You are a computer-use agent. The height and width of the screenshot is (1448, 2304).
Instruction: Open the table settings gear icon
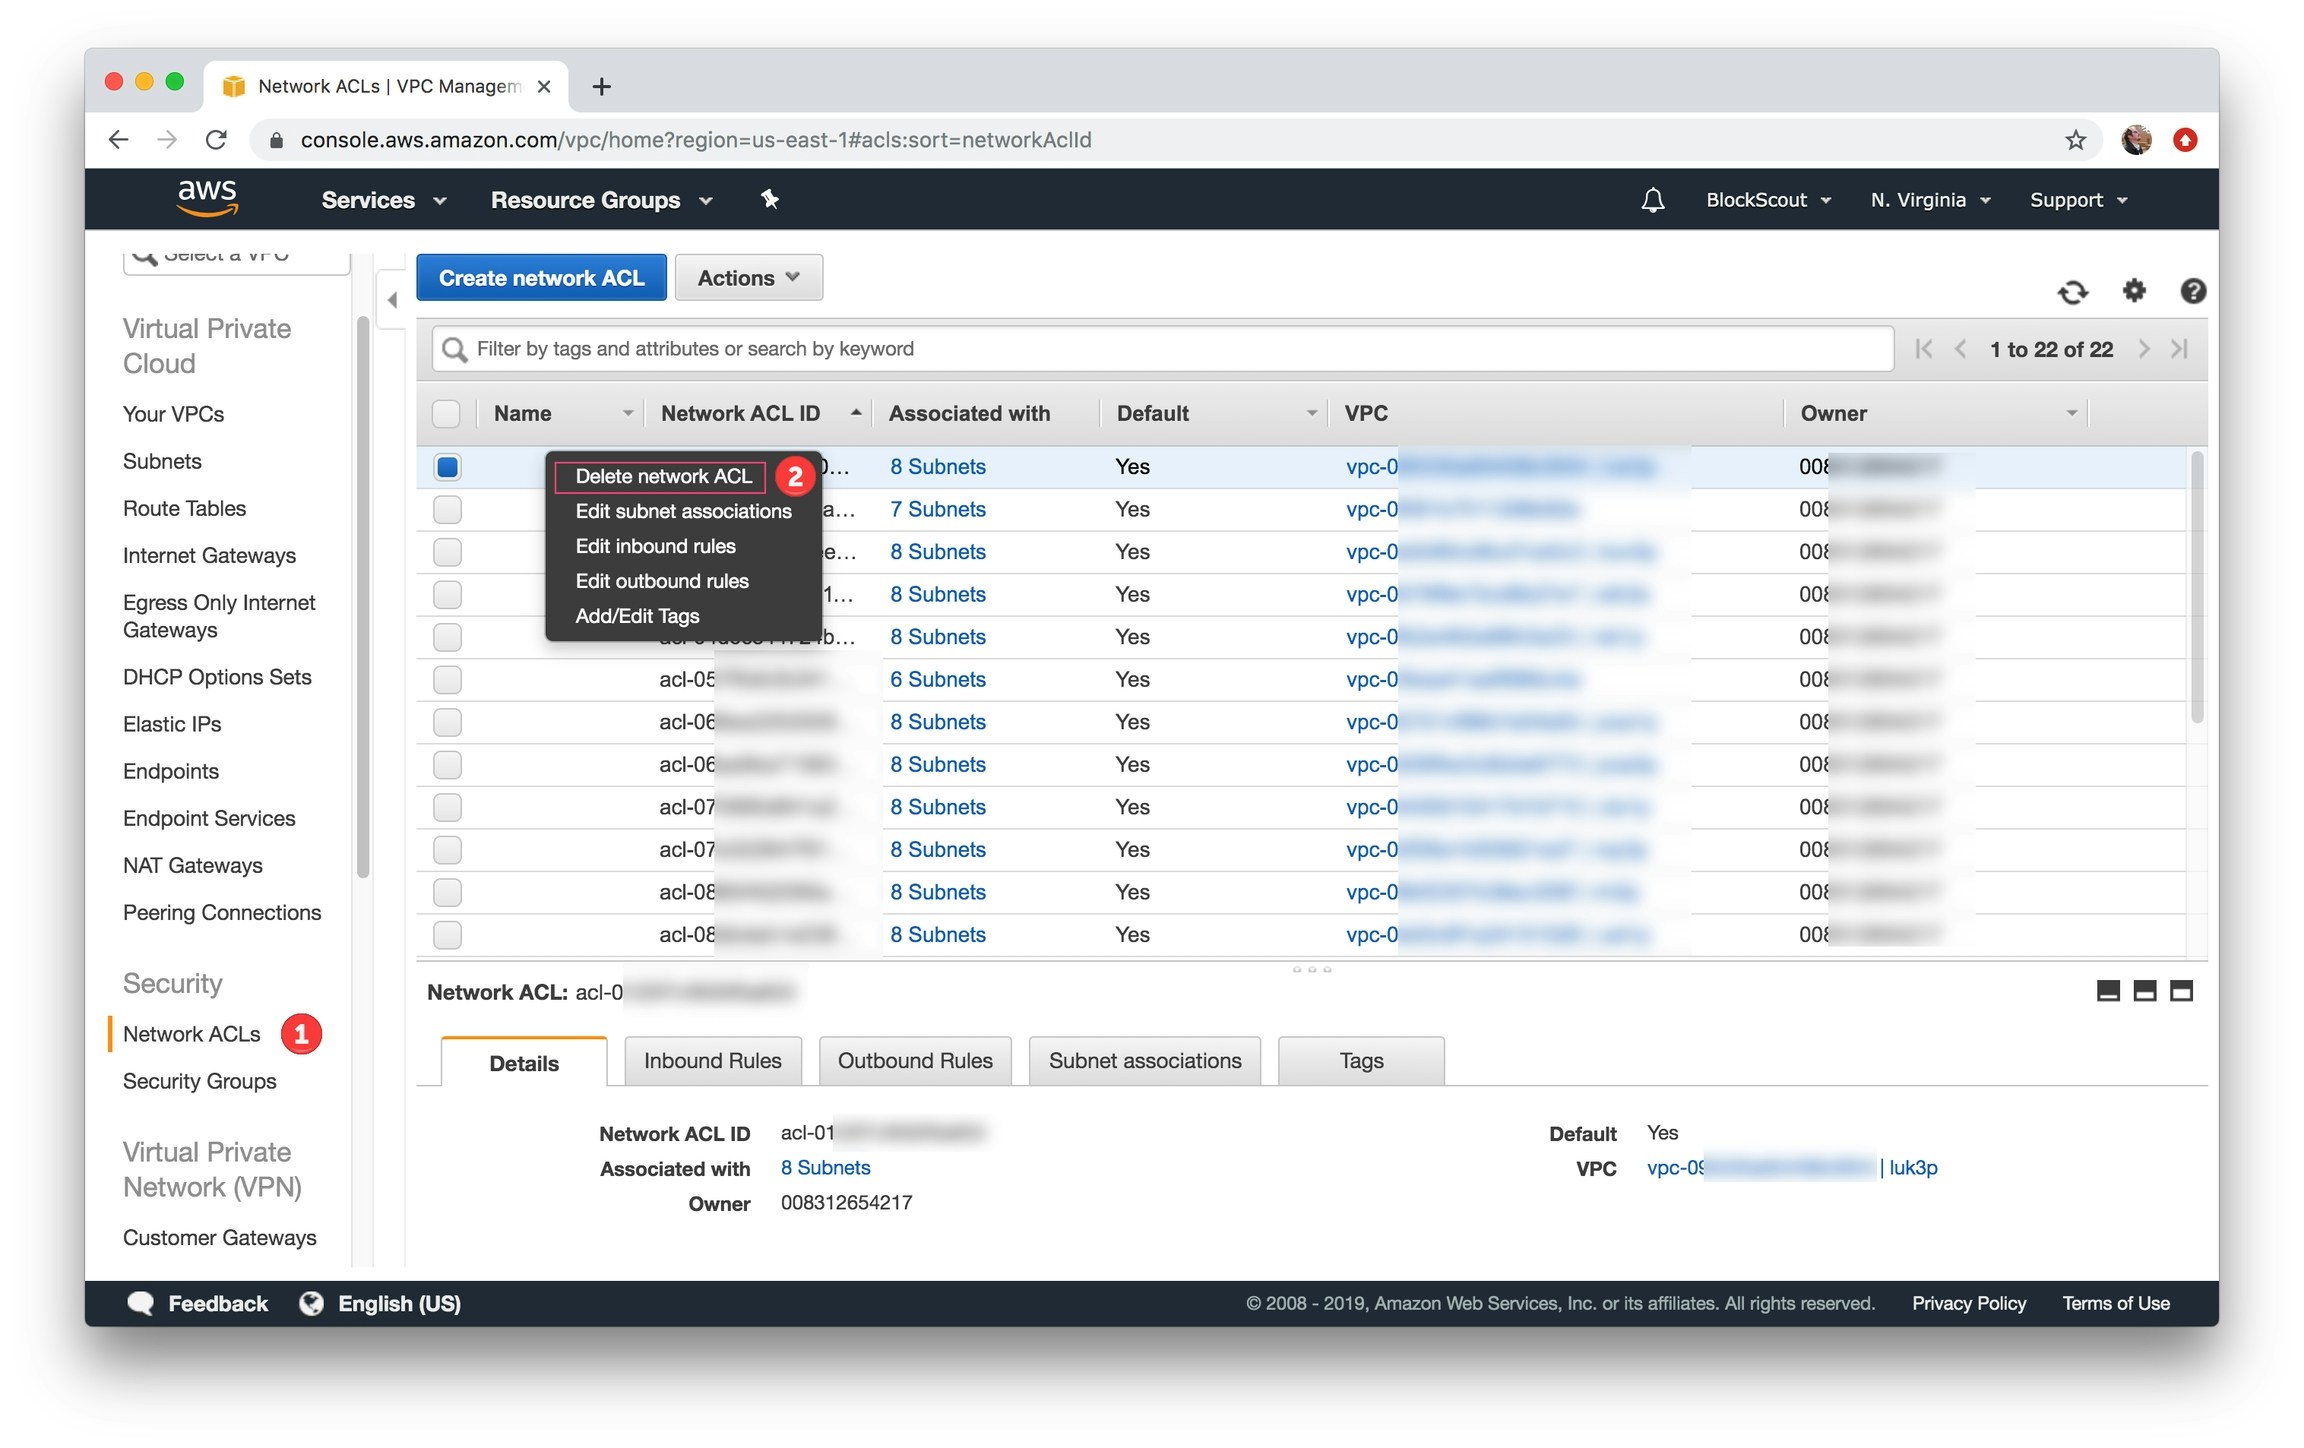(x=2133, y=291)
